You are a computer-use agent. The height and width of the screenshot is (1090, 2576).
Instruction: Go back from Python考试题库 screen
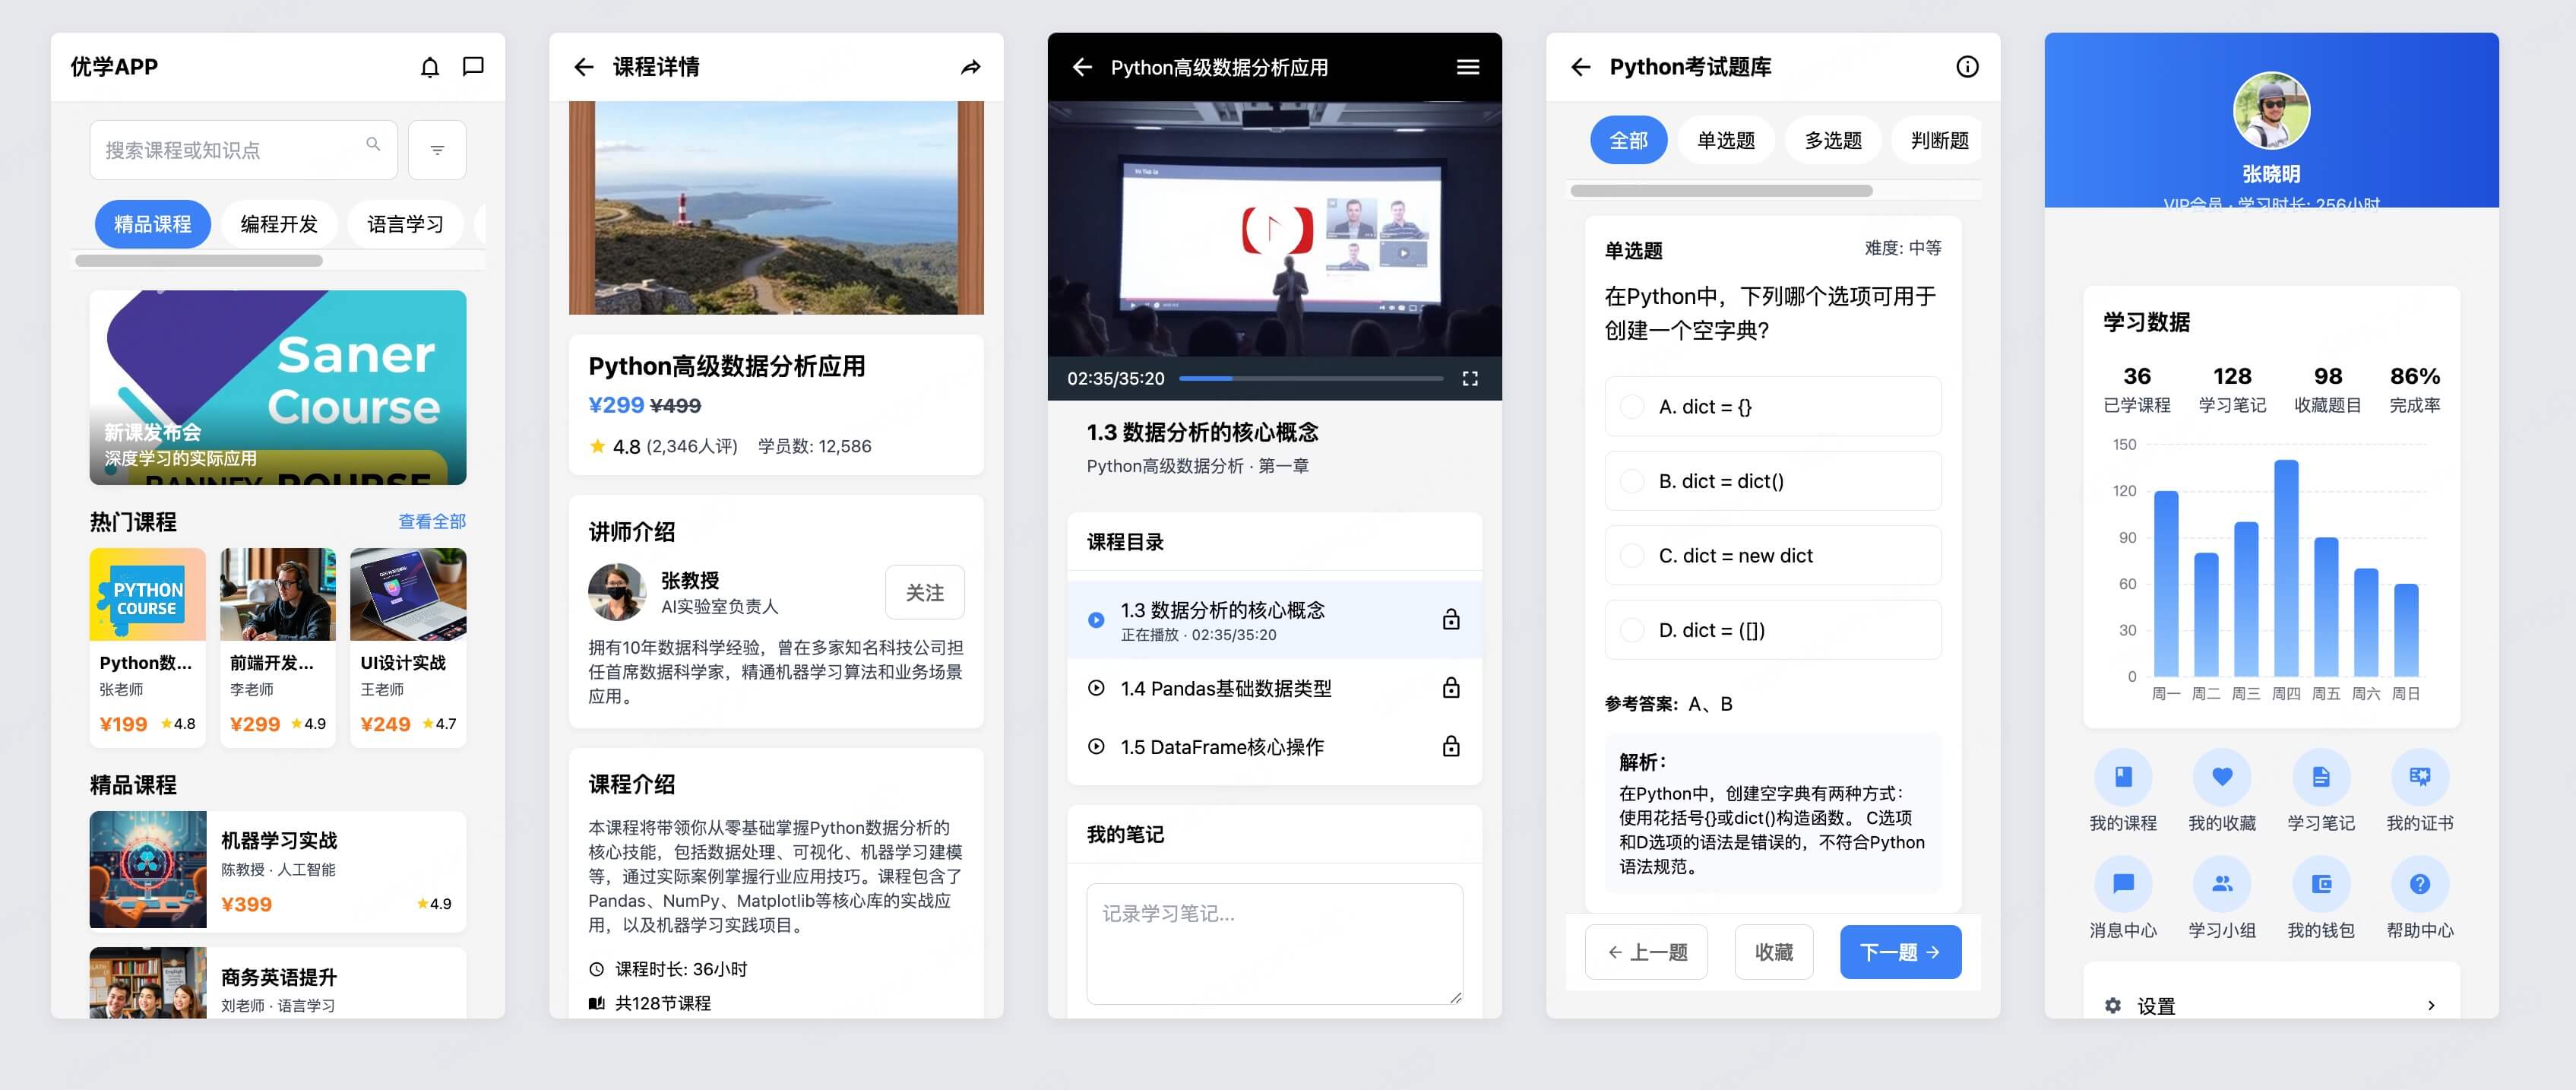pos(1581,67)
